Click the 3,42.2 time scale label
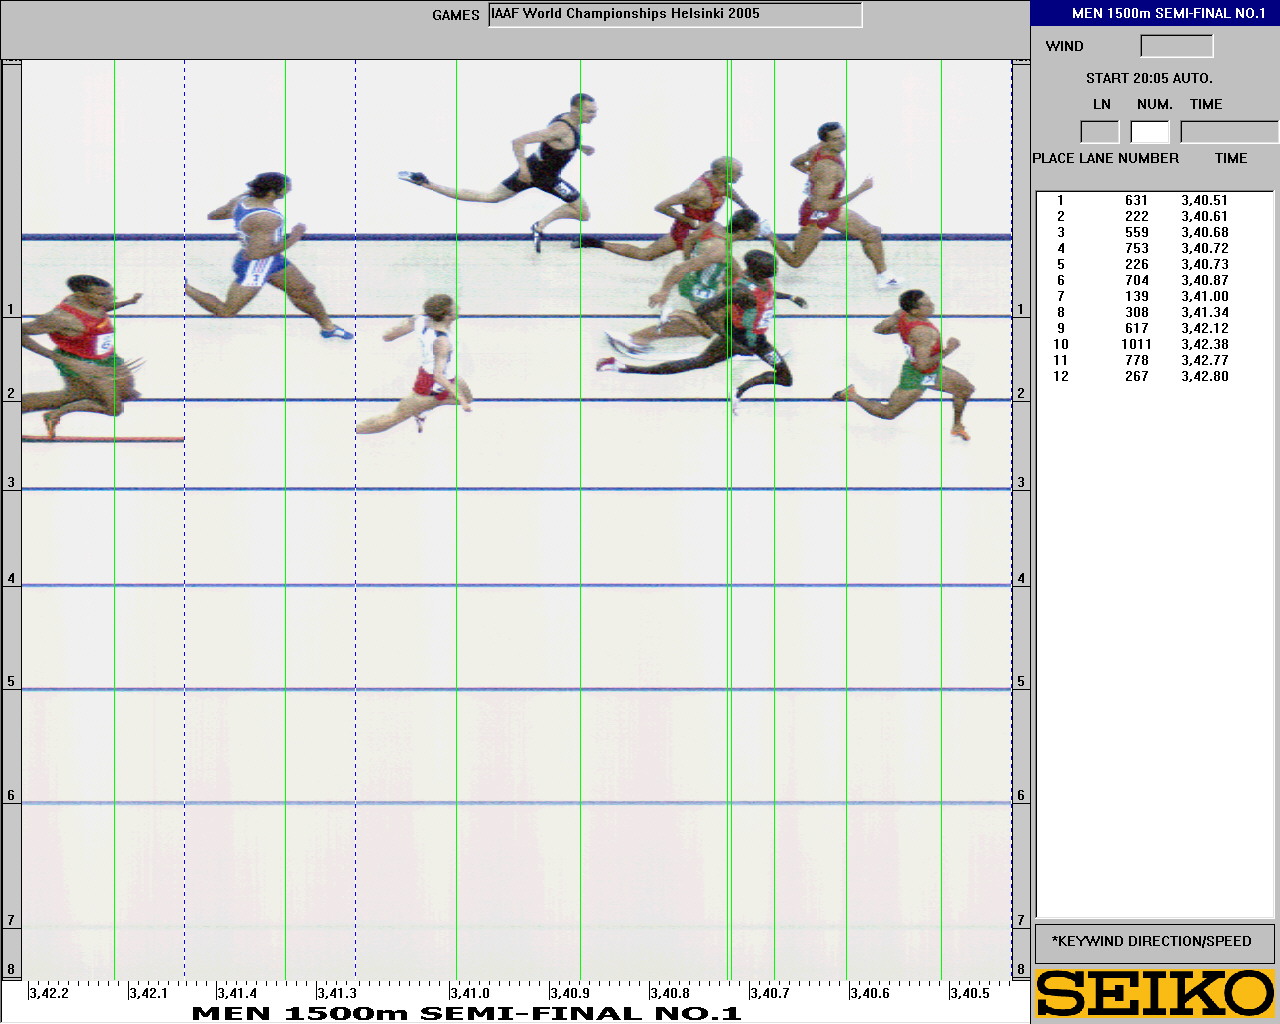Viewport: 1280px width, 1024px height. pos(49,993)
